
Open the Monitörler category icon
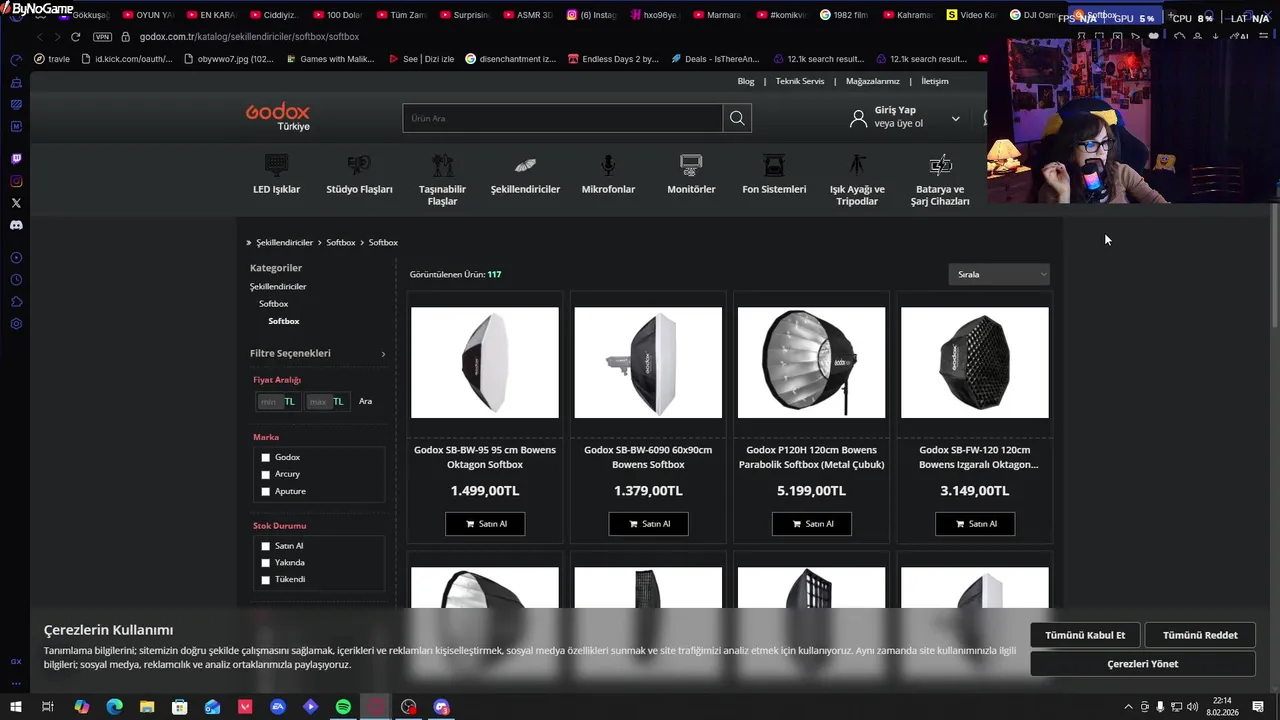tap(691, 165)
